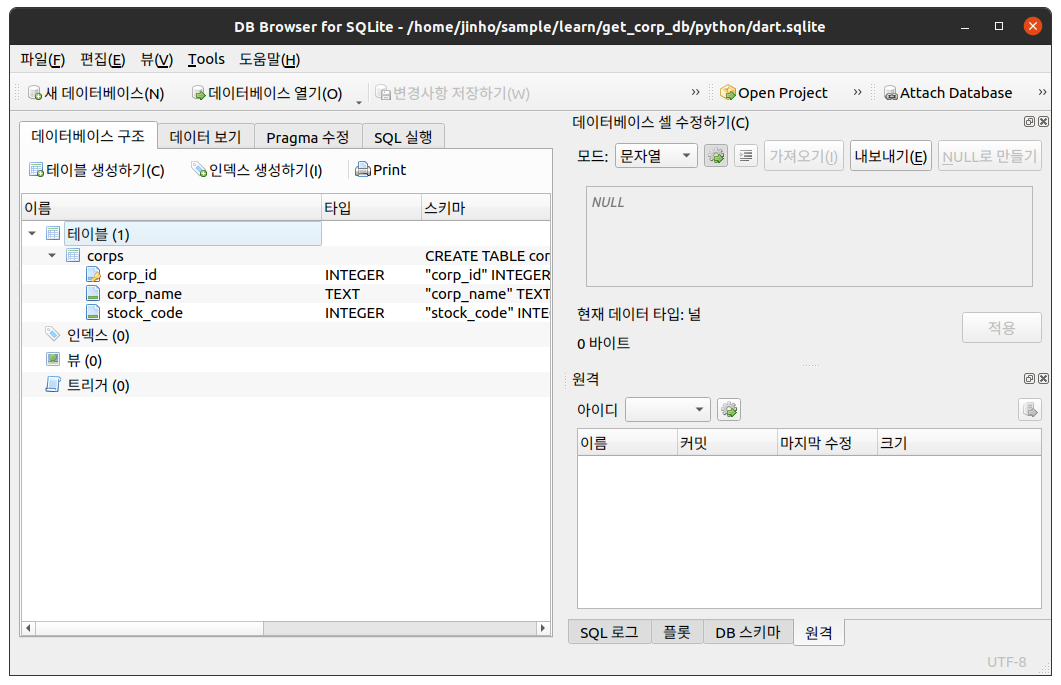Click 이름 column header in 원격 list
The image size is (1061, 685).
627,443
